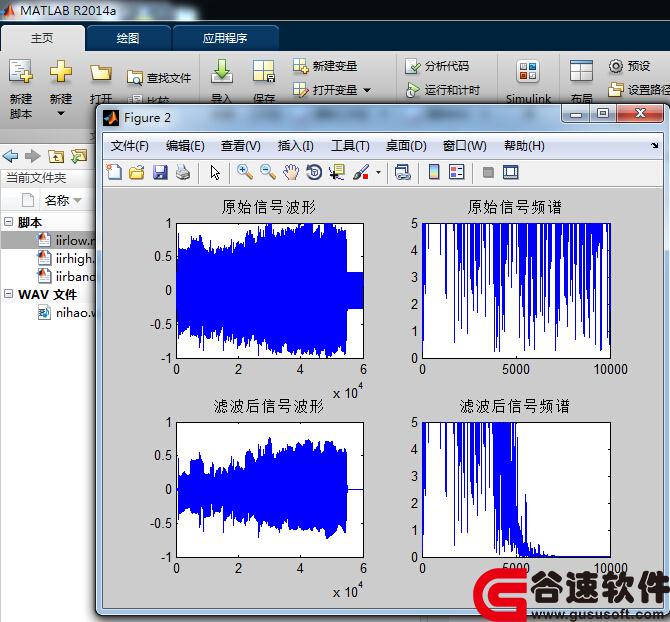The width and height of the screenshot is (670, 622).
Task: Open the Tools (工具) menu in Figure 2
Action: tap(350, 146)
